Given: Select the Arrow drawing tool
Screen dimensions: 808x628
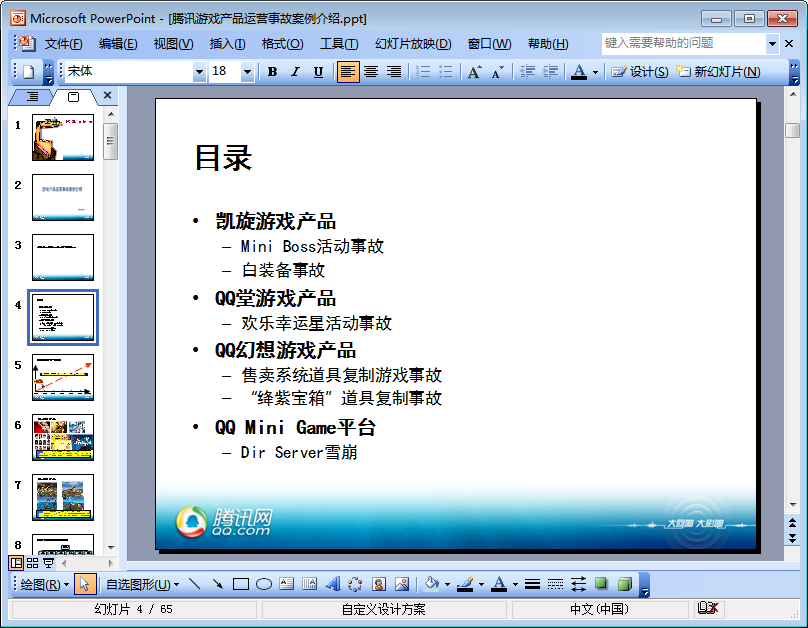Looking at the screenshot, I should (217, 584).
